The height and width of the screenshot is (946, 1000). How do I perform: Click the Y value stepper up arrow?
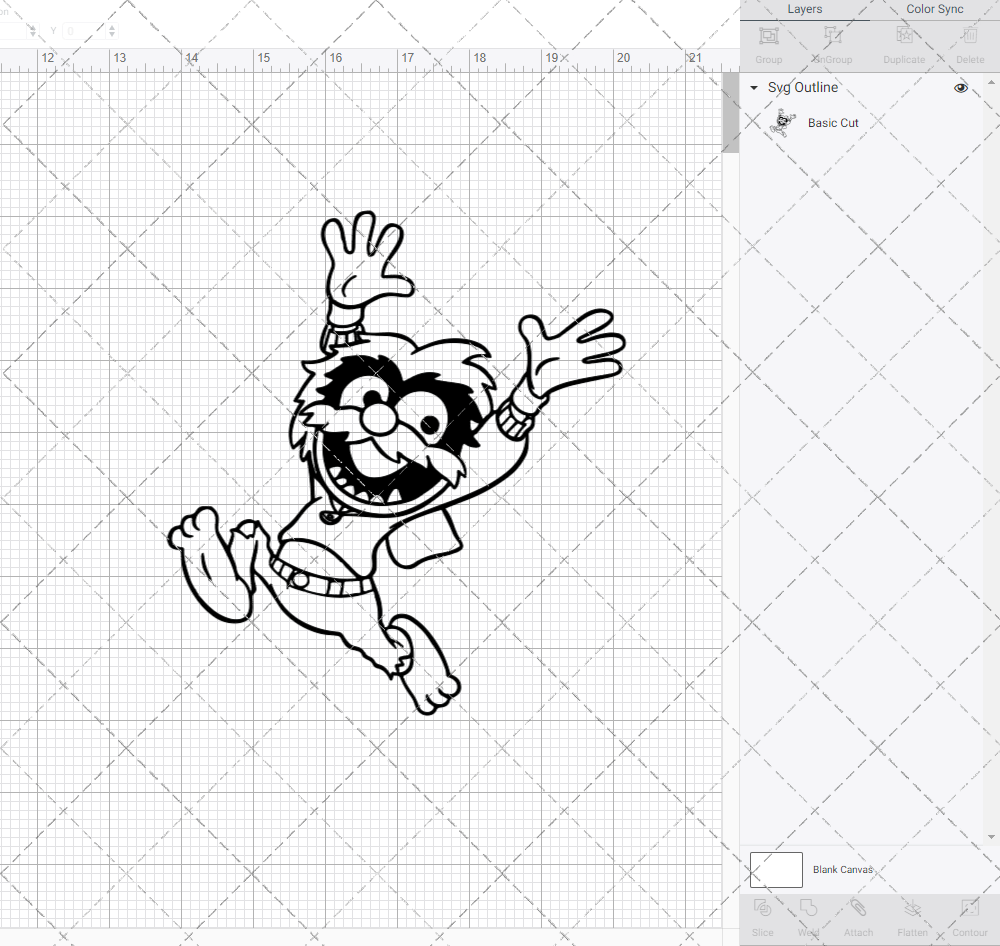click(x=110, y=26)
